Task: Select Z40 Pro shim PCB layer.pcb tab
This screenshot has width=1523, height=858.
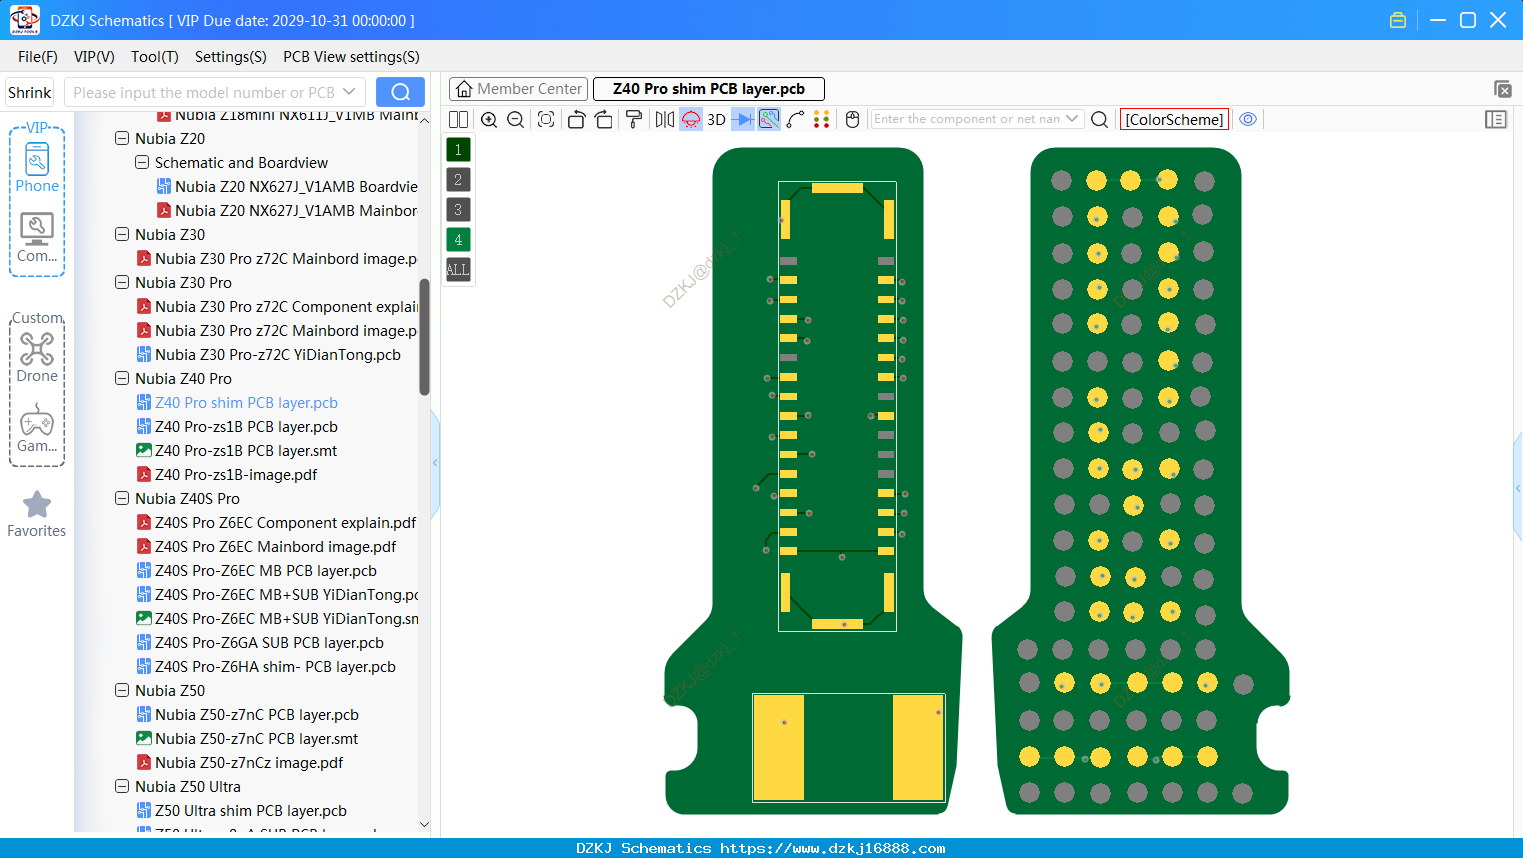Action: click(x=708, y=89)
